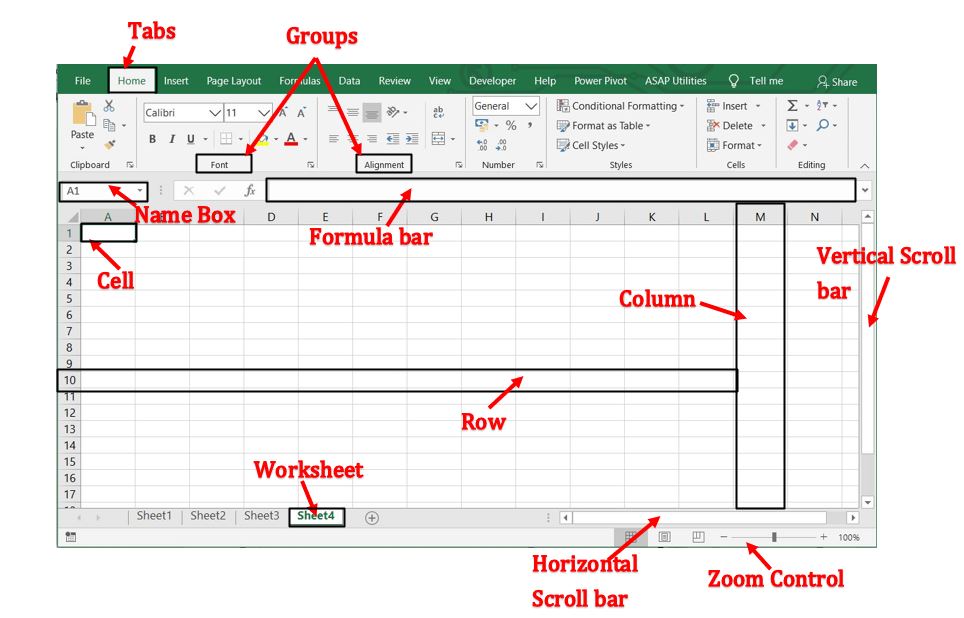
Task: Select the Sheet2 worksheet tab
Action: pyautogui.click(x=207, y=516)
